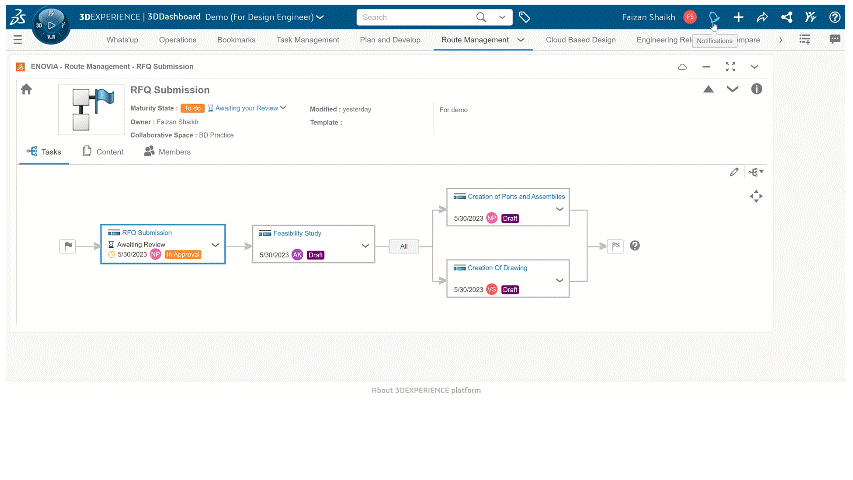
Task: Open the tools and preferences icon
Action: pyautogui.click(x=811, y=17)
